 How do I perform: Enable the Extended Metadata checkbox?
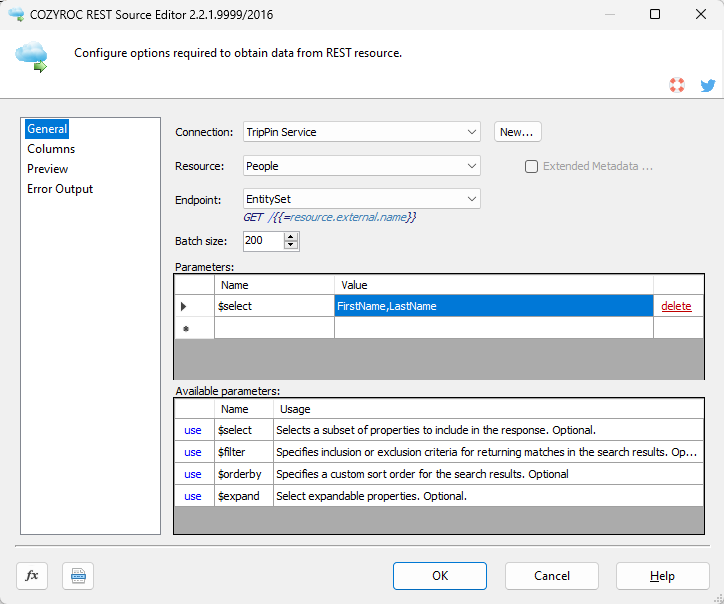click(531, 166)
